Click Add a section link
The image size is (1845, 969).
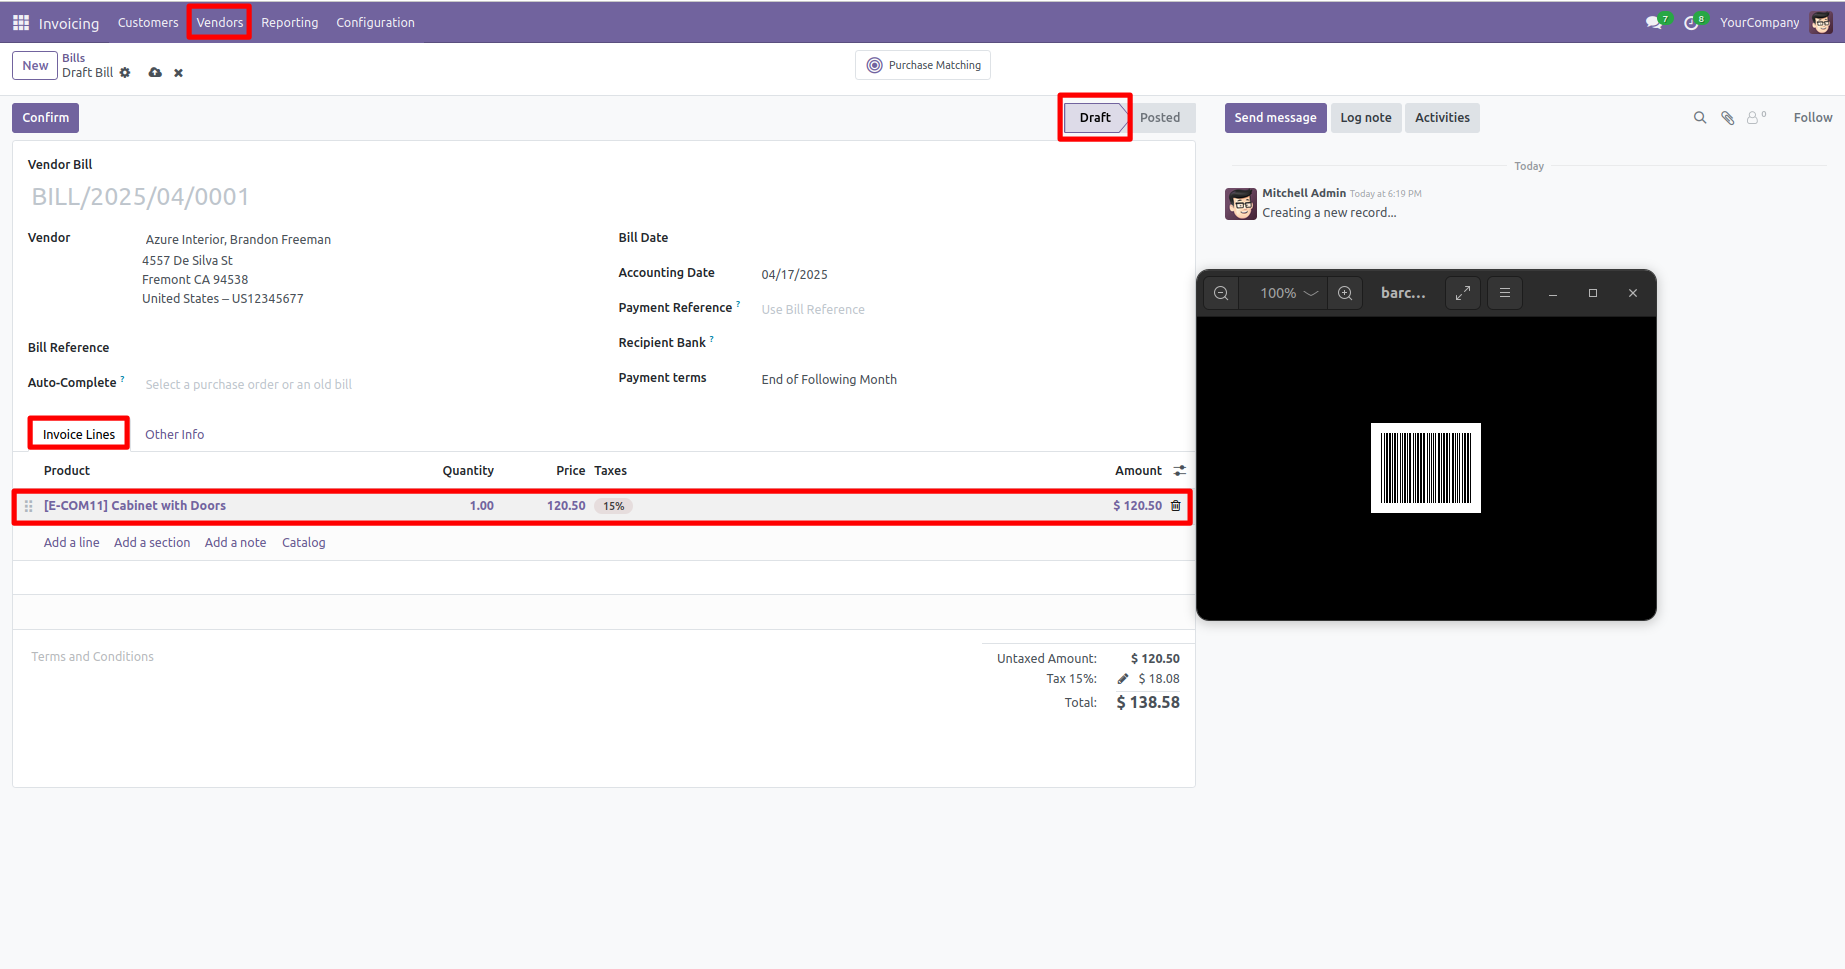152,542
